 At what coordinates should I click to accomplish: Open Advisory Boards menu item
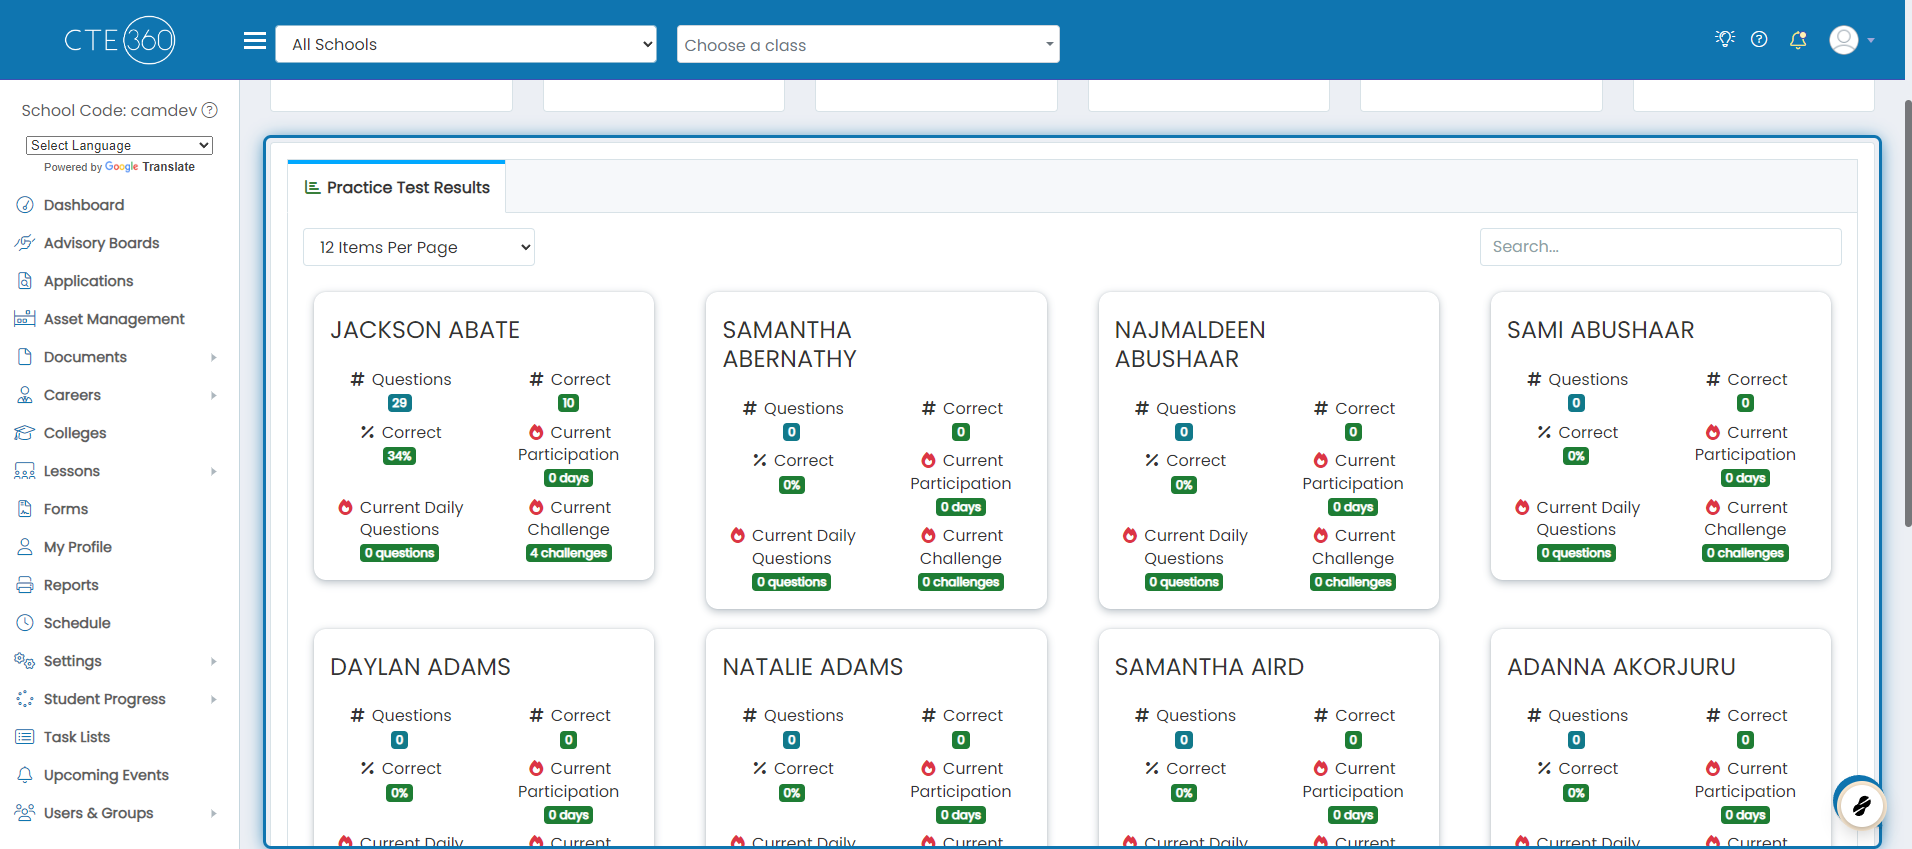point(102,243)
